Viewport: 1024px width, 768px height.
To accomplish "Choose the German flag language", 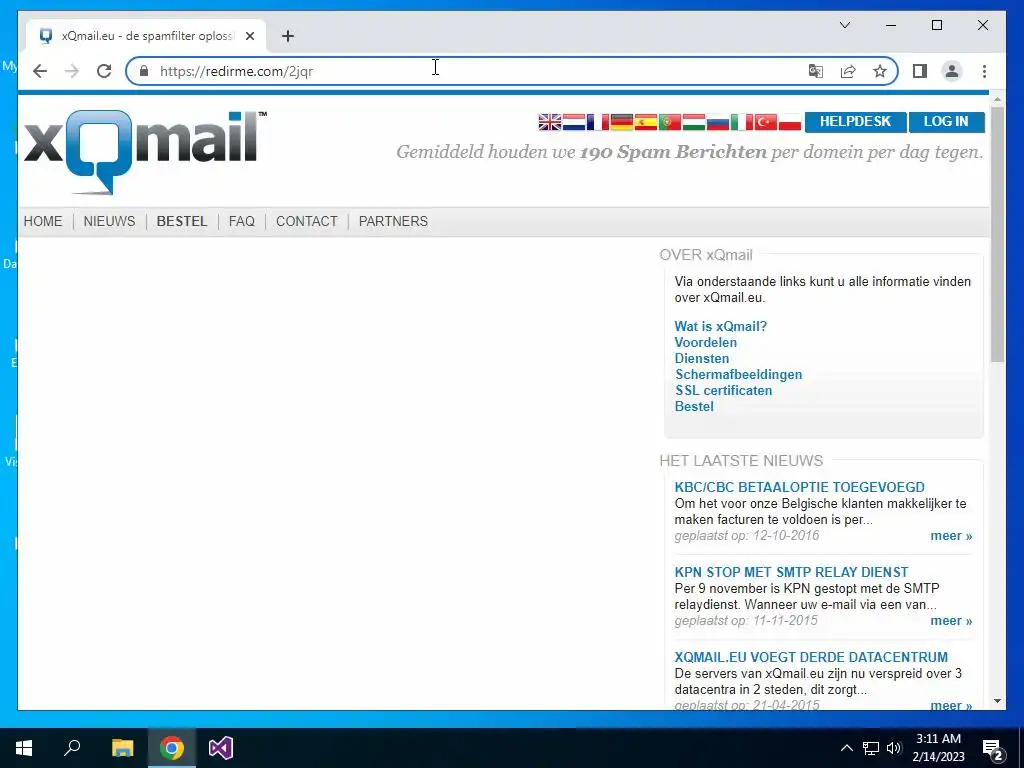I will pyautogui.click(x=622, y=122).
